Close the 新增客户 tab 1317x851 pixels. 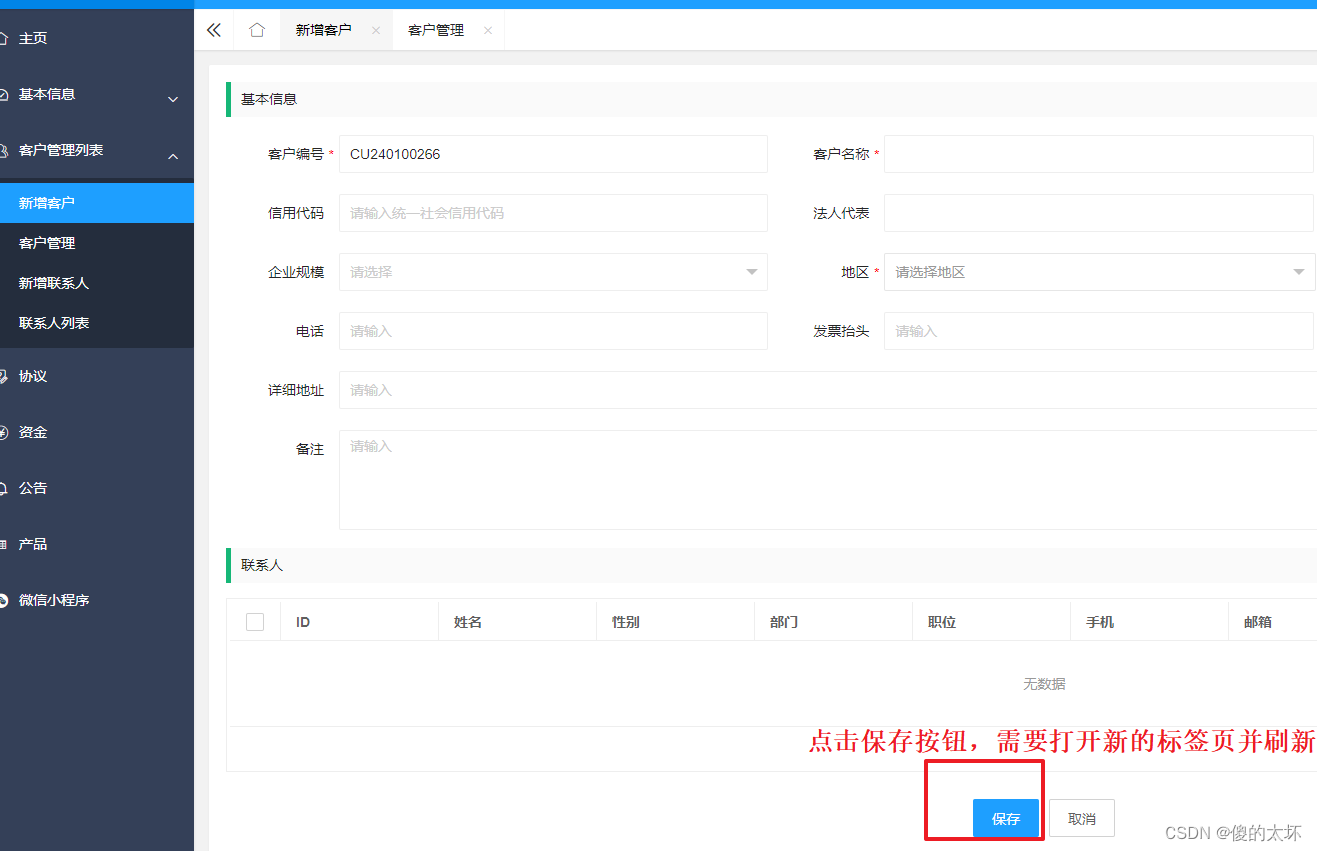click(376, 31)
